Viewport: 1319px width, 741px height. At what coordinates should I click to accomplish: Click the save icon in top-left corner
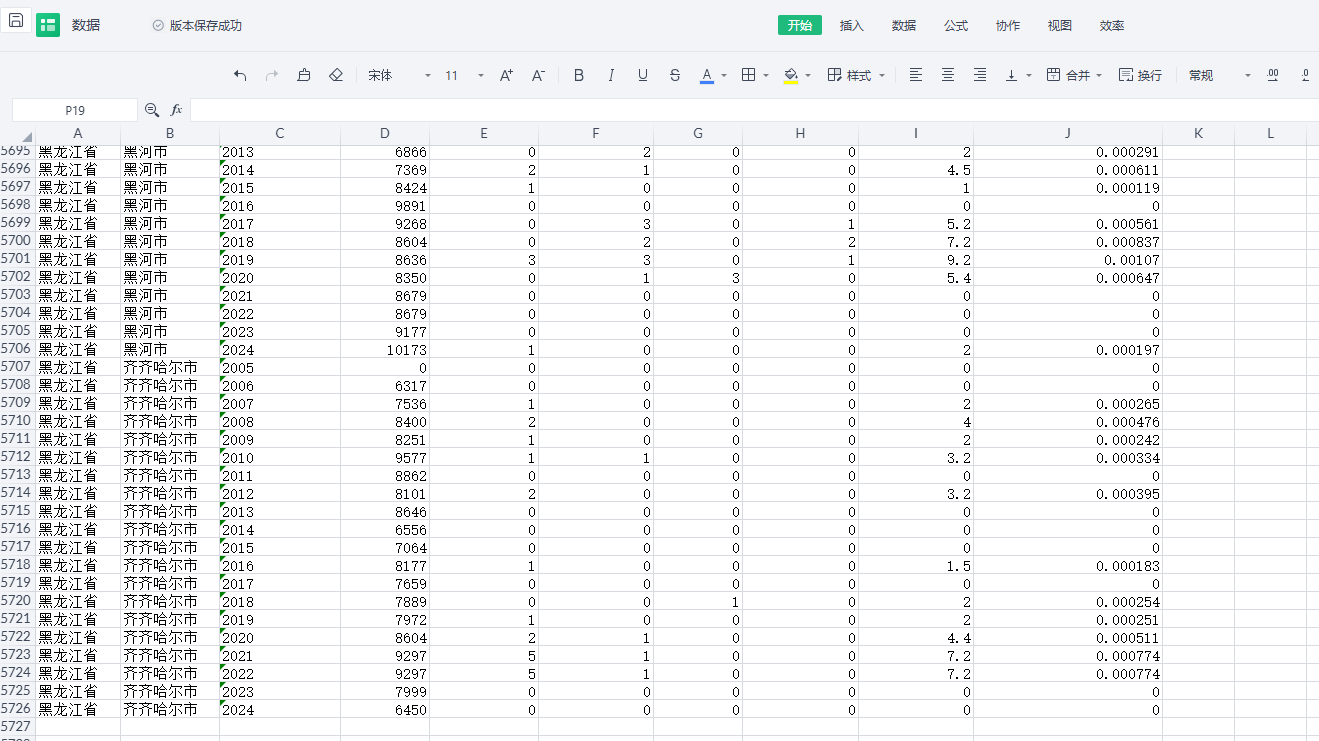tap(16, 20)
